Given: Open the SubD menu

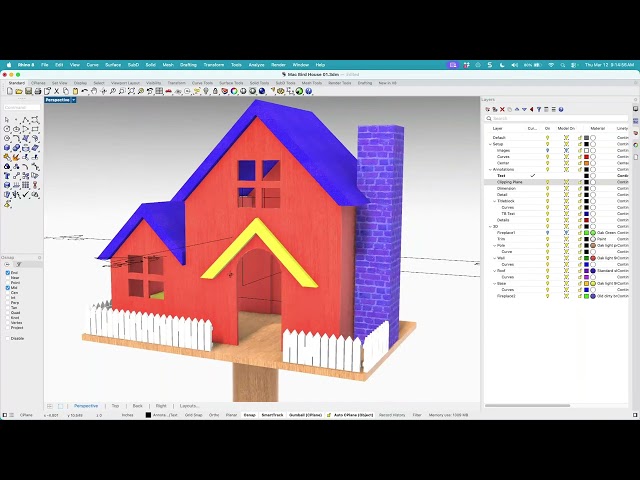Looking at the screenshot, I should click(133, 65).
